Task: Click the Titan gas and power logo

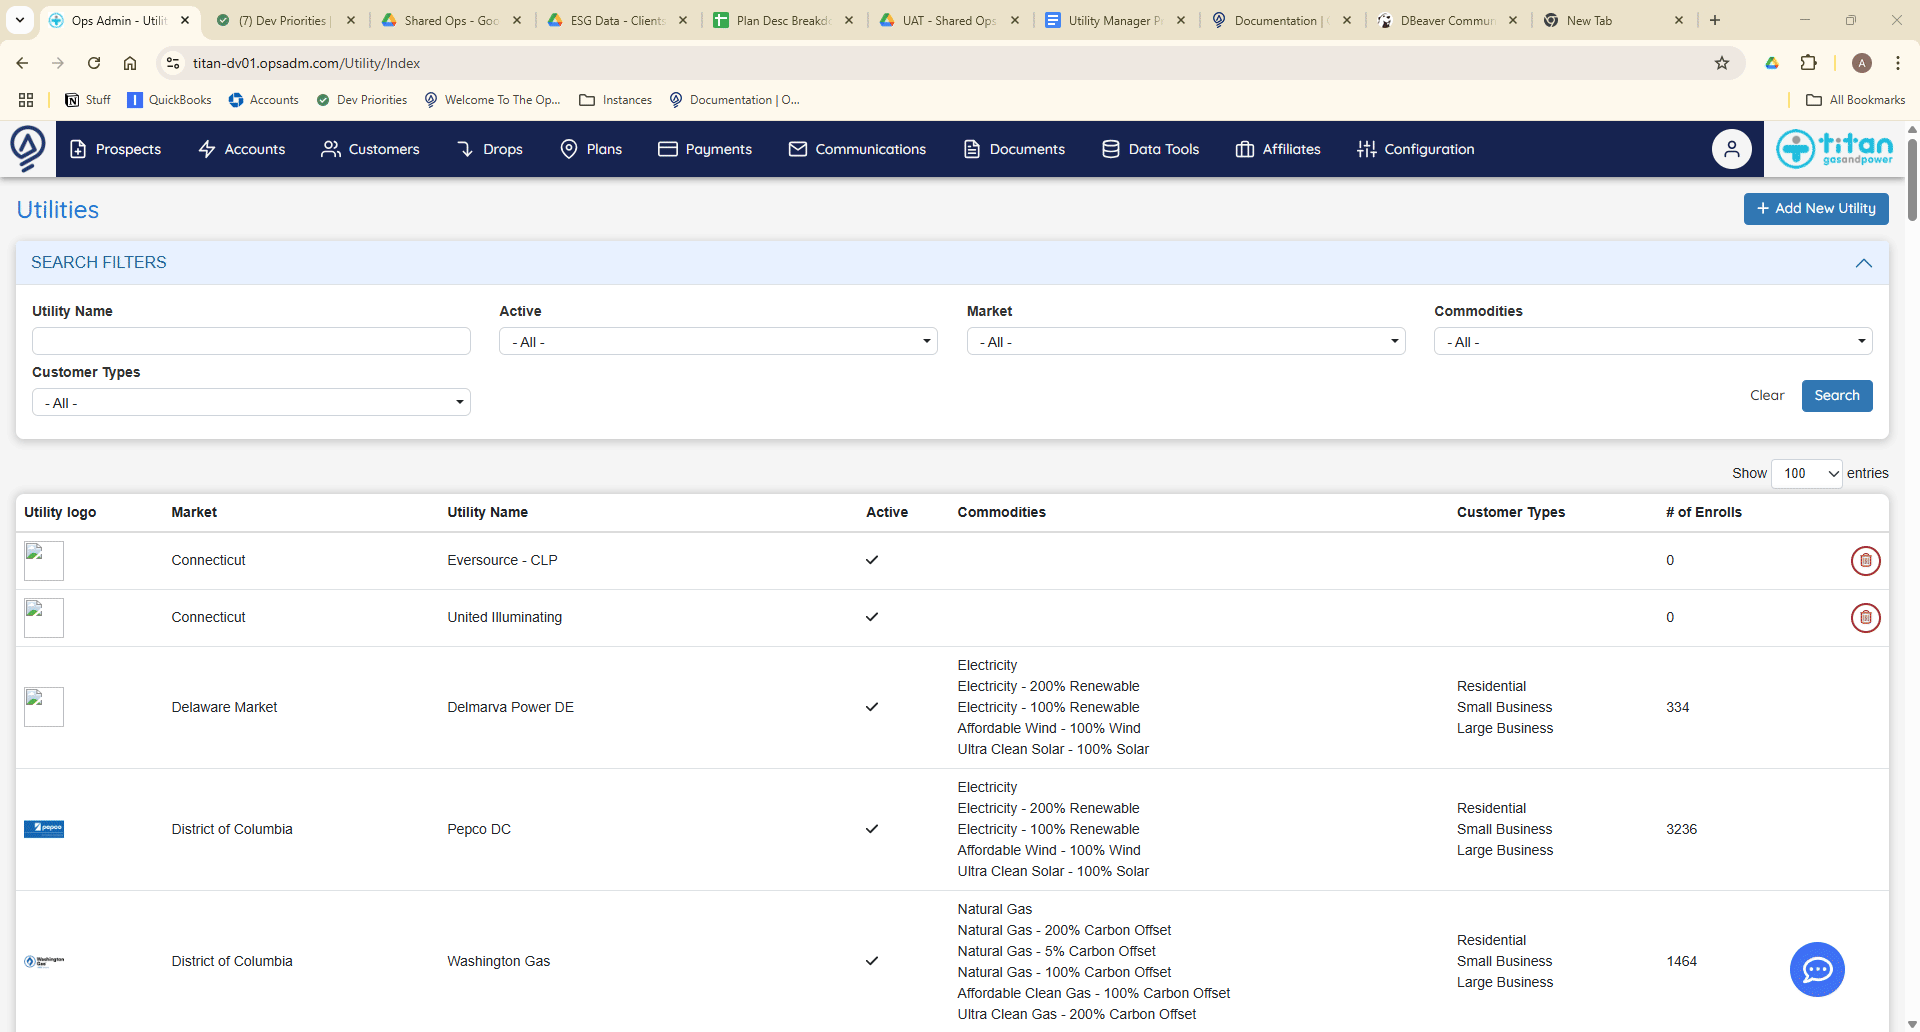Action: tap(1835, 149)
